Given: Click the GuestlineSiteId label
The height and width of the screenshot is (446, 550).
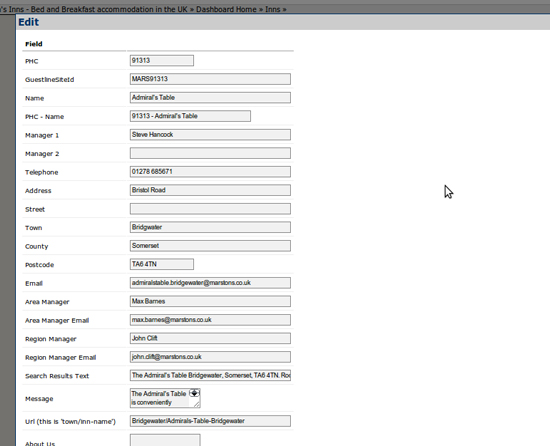Looking at the screenshot, I should click(49, 80).
